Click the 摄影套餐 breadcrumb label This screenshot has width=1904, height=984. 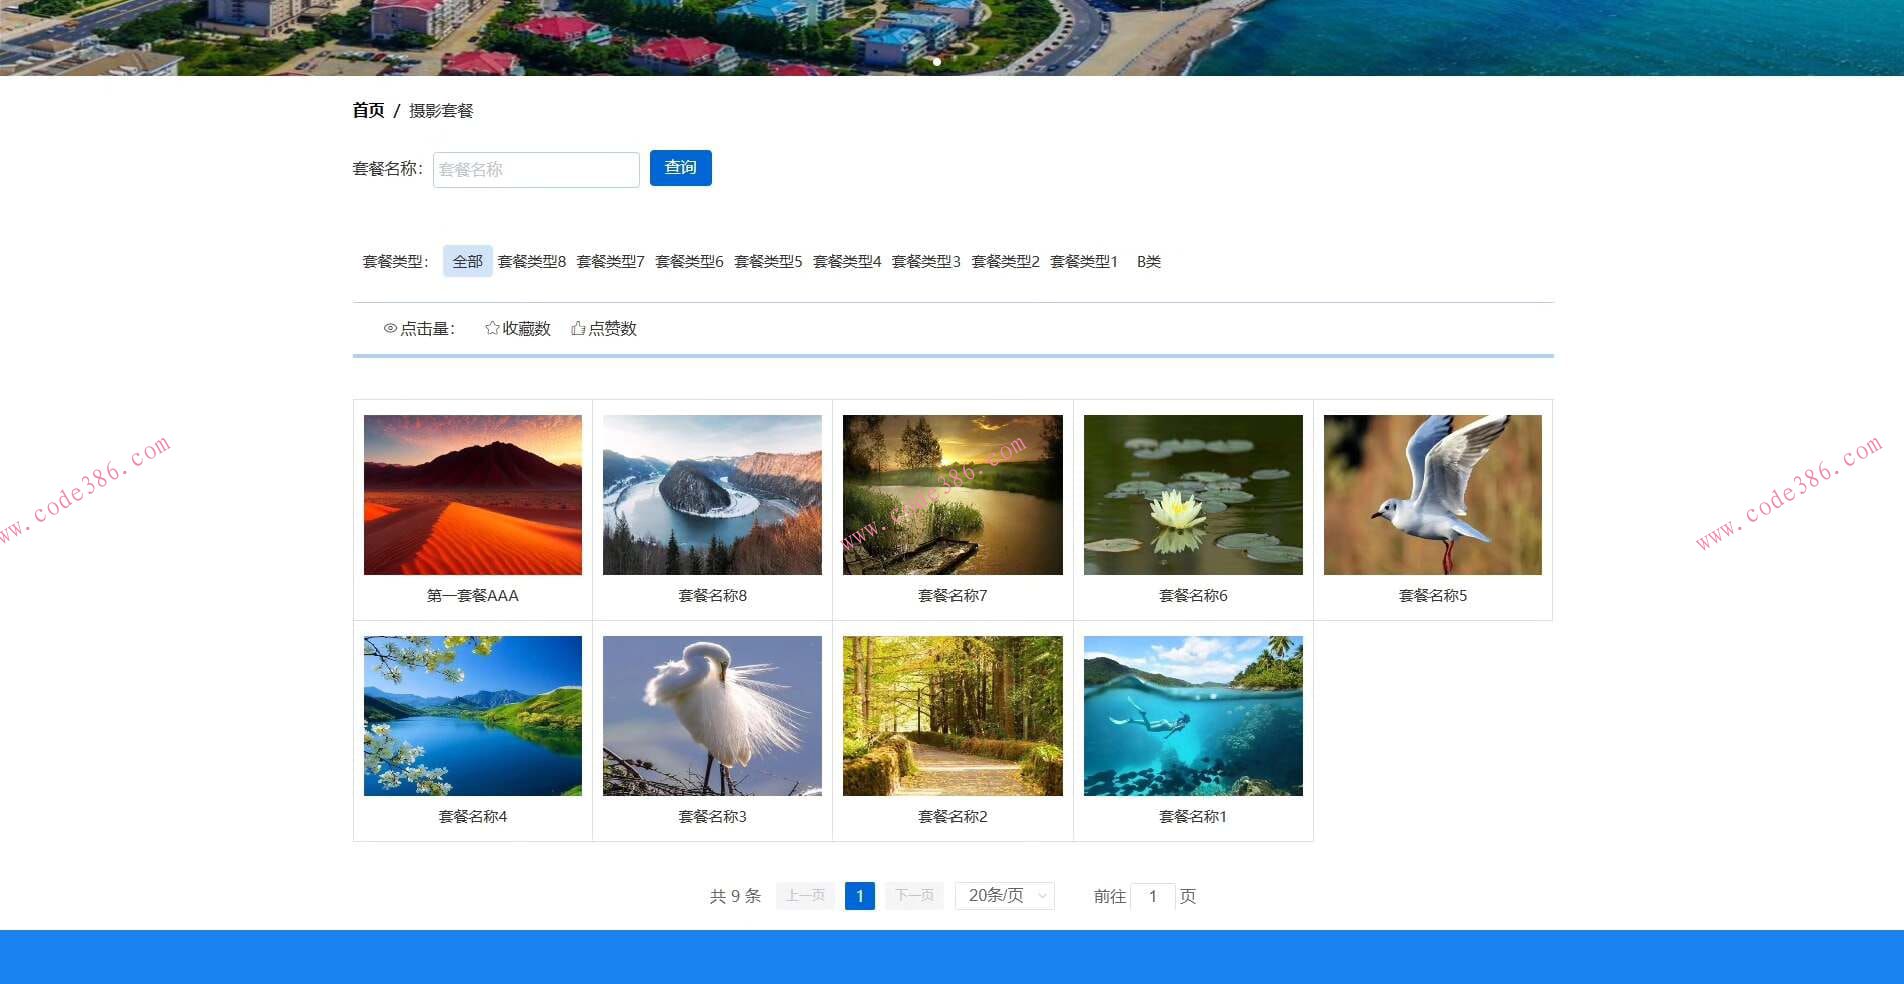[x=440, y=111]
